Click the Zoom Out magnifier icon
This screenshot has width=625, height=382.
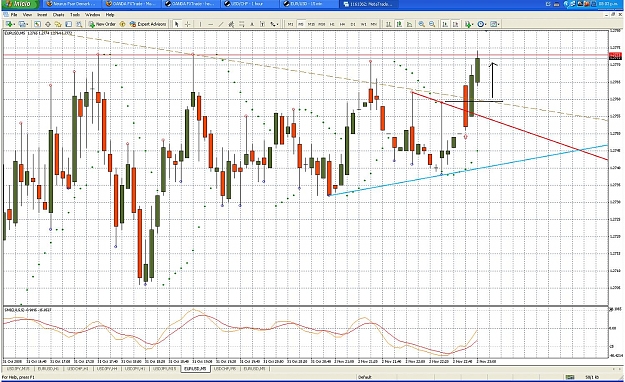[432, 24]
